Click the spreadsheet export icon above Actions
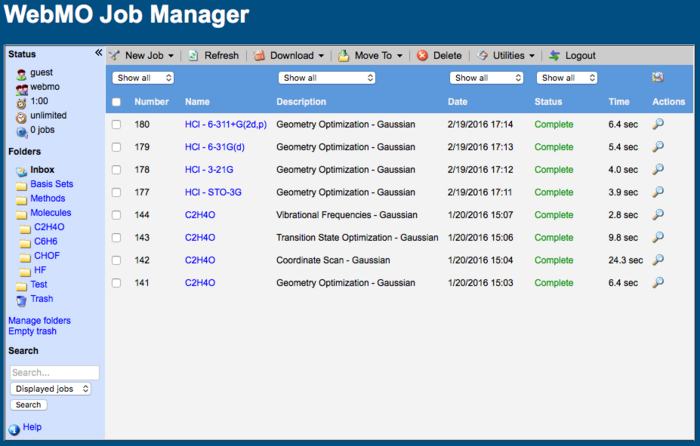 point(657,77)
